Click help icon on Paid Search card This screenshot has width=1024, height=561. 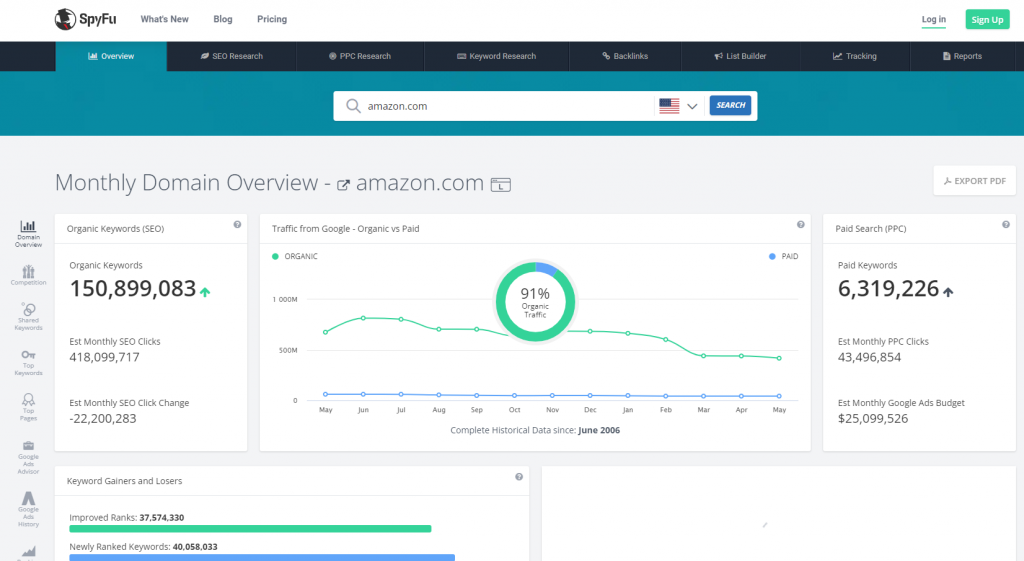1006,225
